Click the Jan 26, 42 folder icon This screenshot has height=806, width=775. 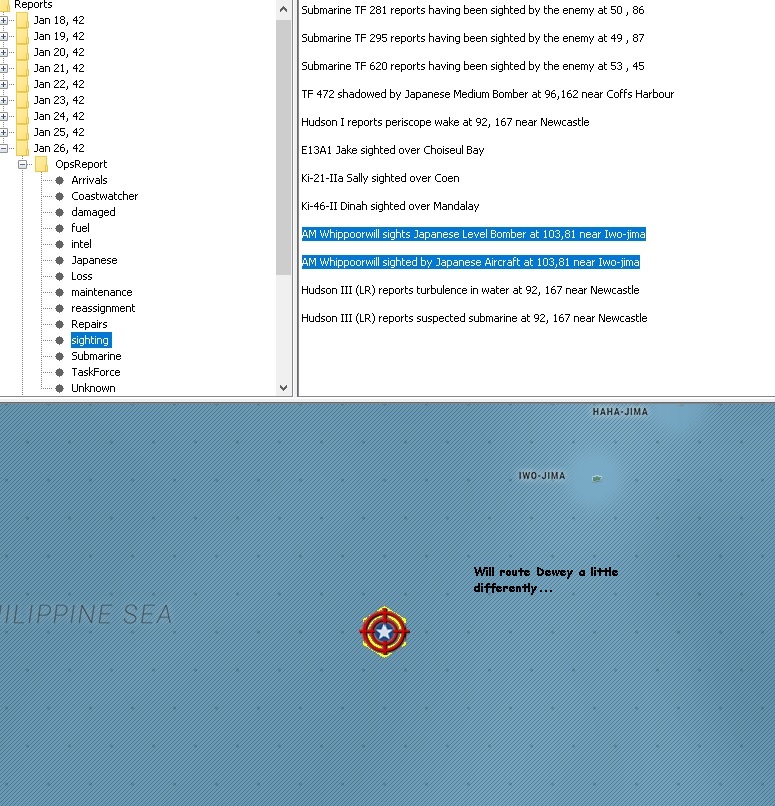(22, 148)
